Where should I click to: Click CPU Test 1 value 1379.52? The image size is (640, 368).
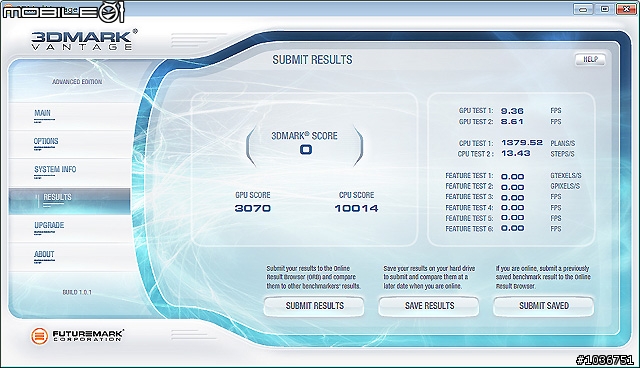(x=522, y=143)
